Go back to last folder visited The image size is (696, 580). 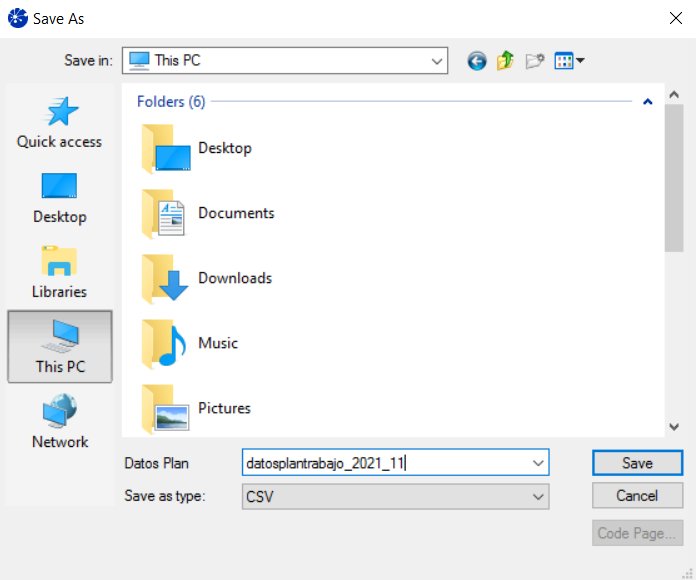(477, 61)
